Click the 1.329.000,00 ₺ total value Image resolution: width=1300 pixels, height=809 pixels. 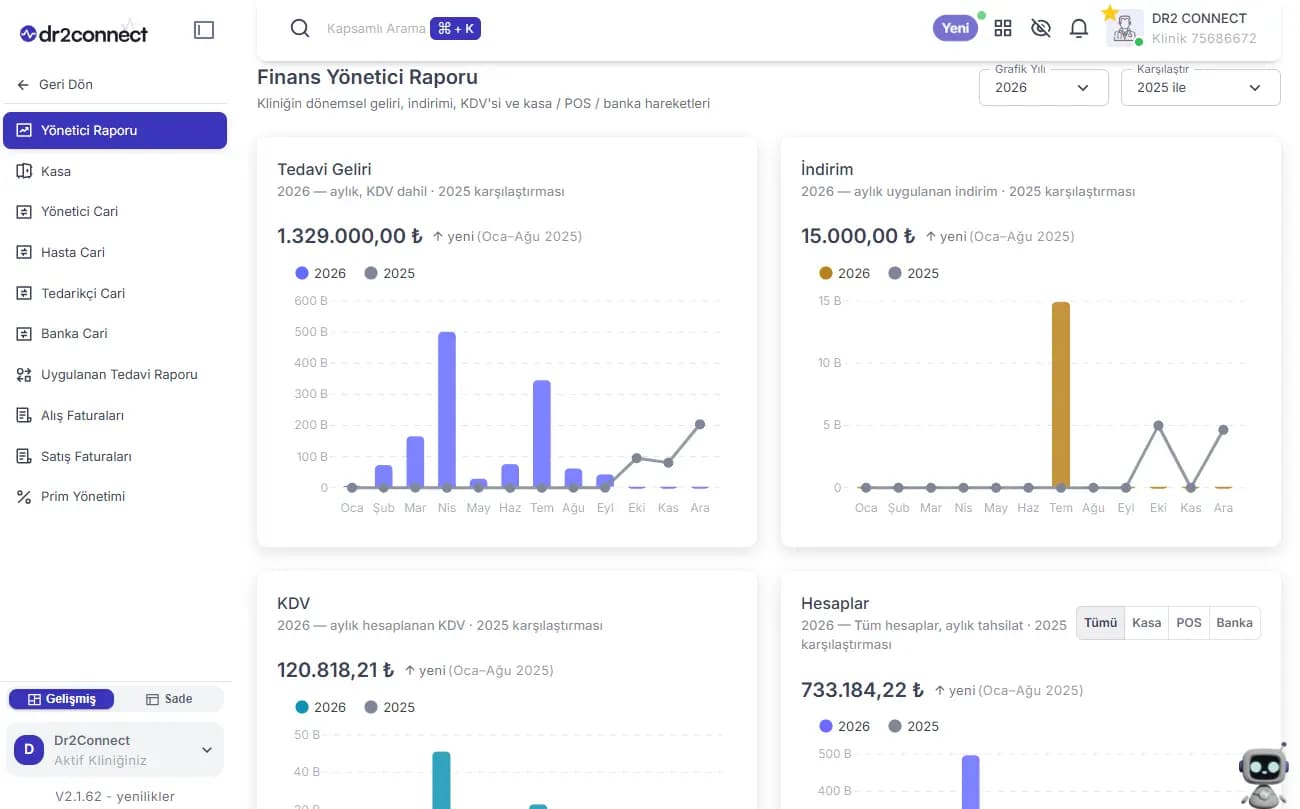(x=350, y=236)
